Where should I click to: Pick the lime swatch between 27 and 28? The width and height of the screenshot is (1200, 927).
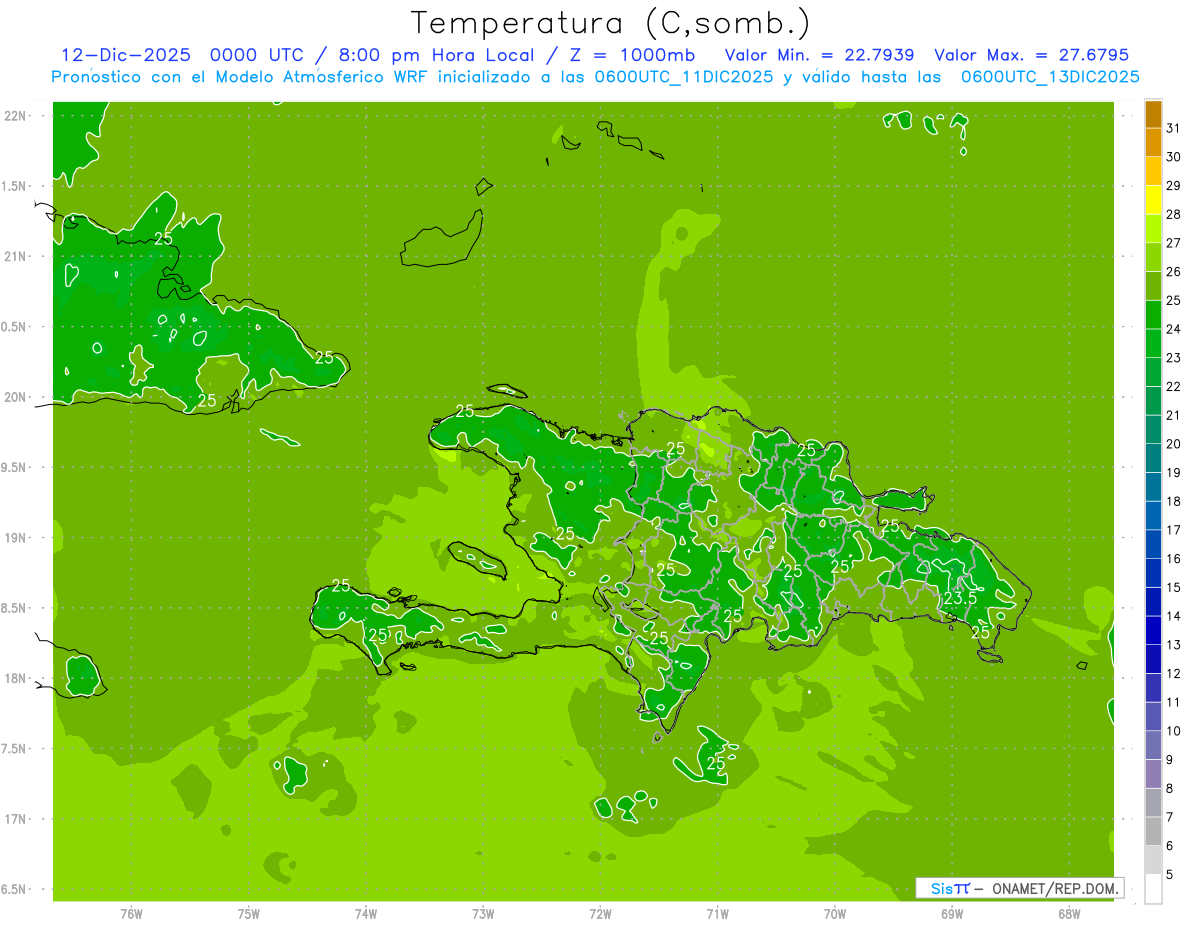(1153, 228)
